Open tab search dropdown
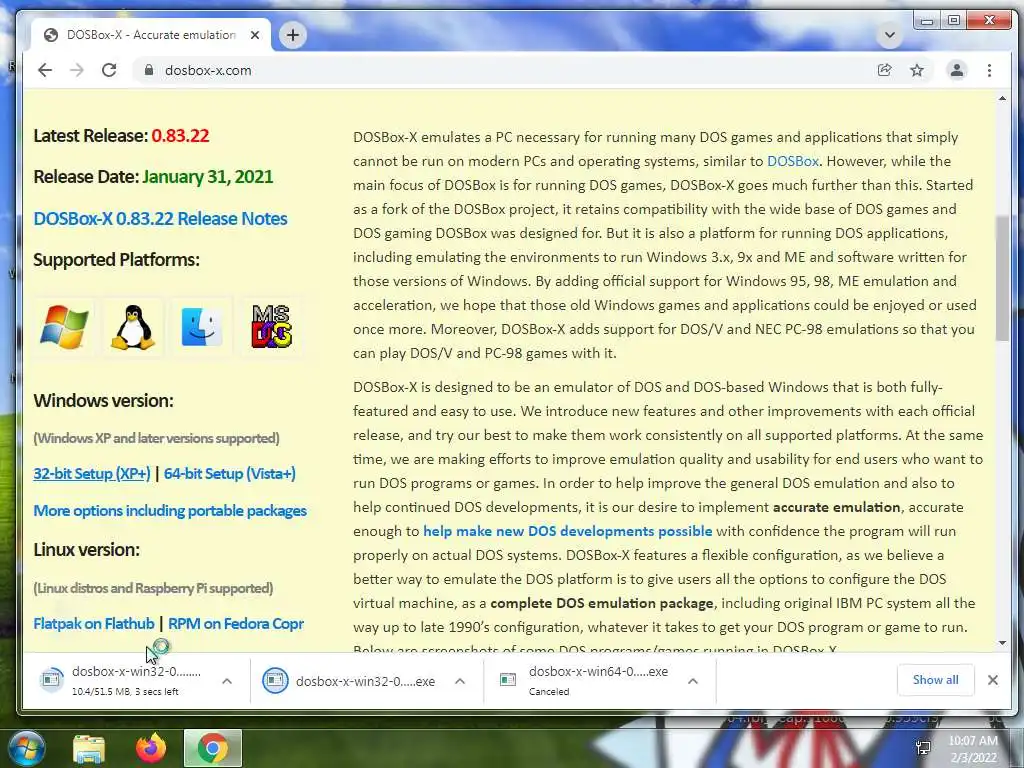Image resolution: width=1024 pixels, height=768 pixels. pyautogui.click(x=889, y=35)
